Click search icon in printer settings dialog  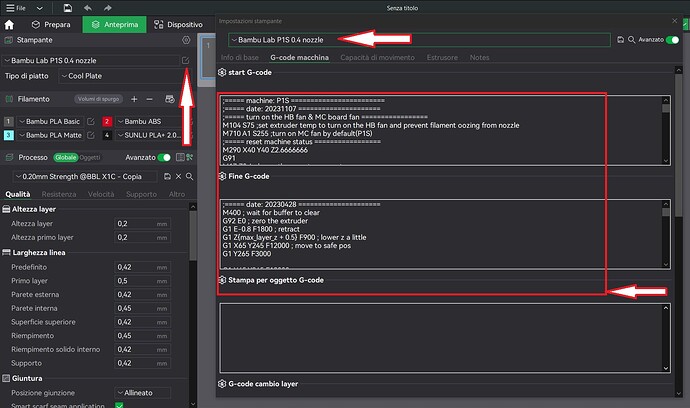click(631, 40)
